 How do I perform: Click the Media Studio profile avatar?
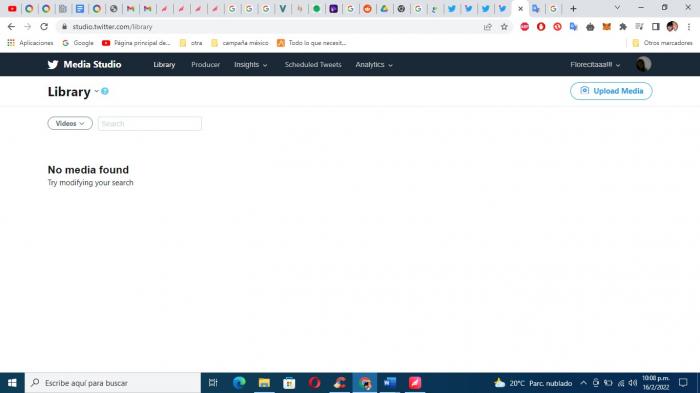tap(643, 64)
